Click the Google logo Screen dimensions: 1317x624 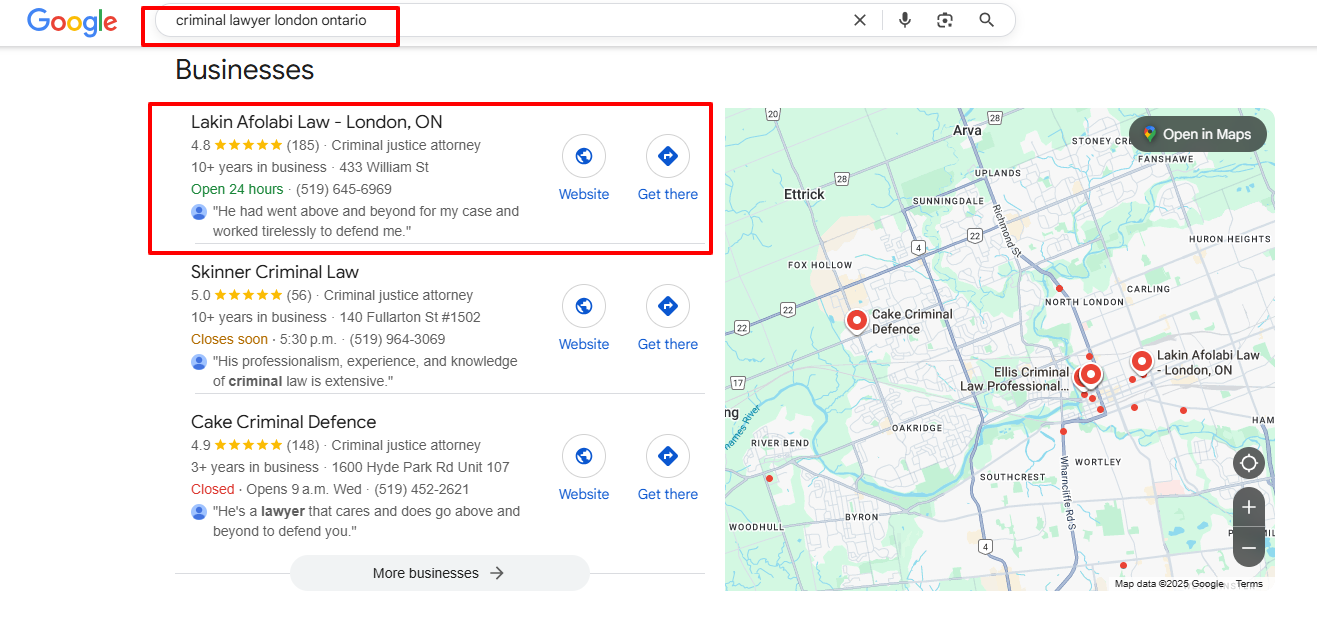point(72,21)
